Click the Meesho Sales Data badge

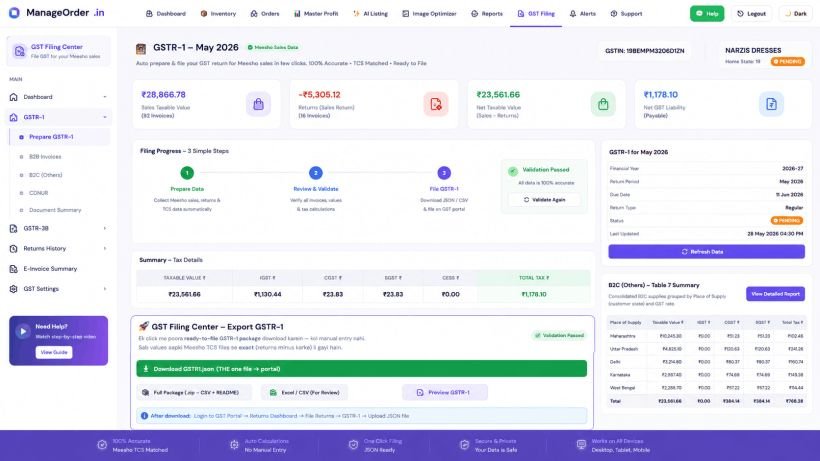[272, 48]
